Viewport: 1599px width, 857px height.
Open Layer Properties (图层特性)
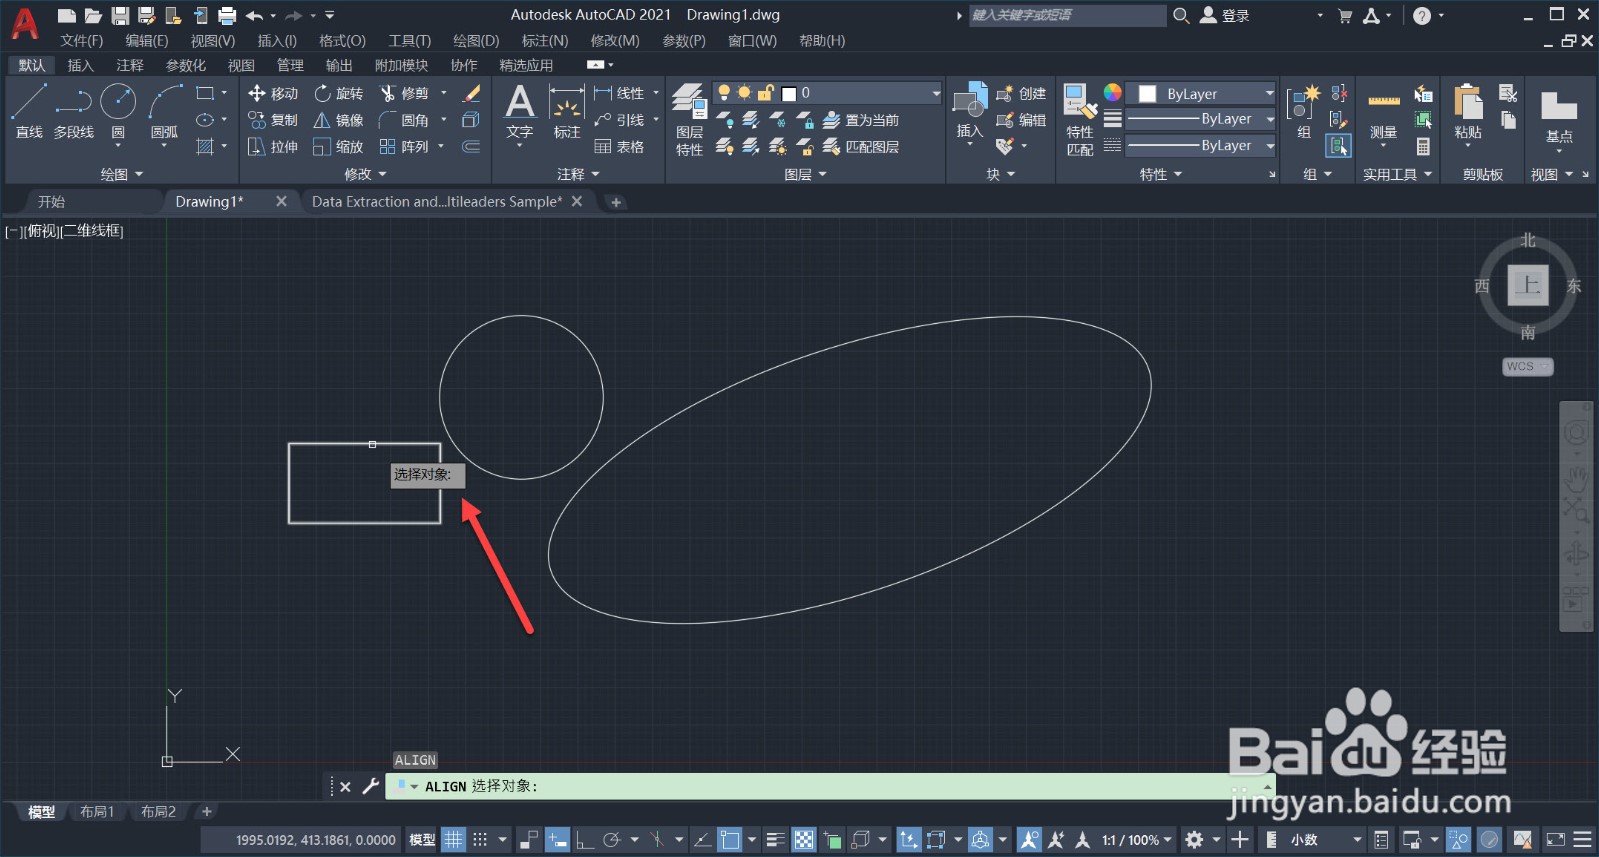click(x=689, y=120)
